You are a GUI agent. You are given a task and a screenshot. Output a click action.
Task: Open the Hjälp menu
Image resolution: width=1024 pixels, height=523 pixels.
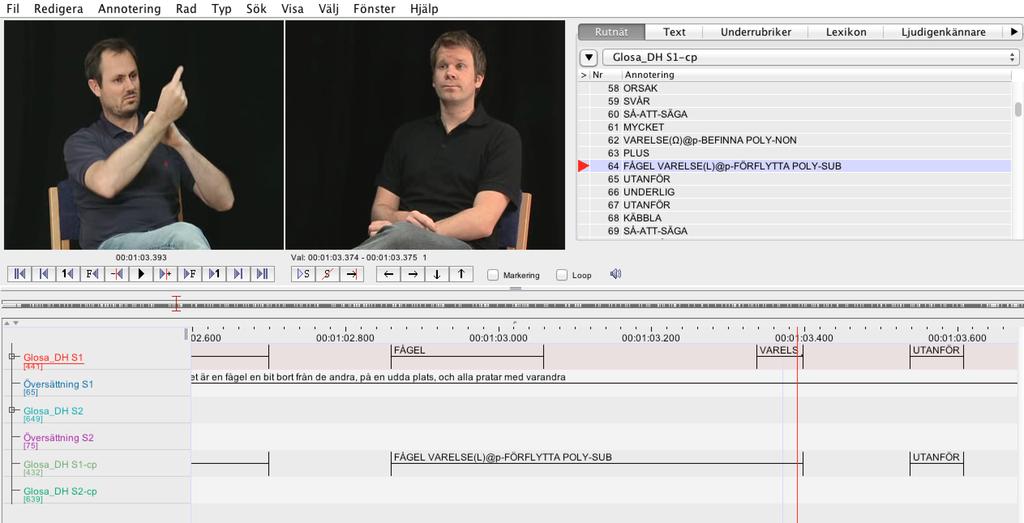tap(424, 8)
